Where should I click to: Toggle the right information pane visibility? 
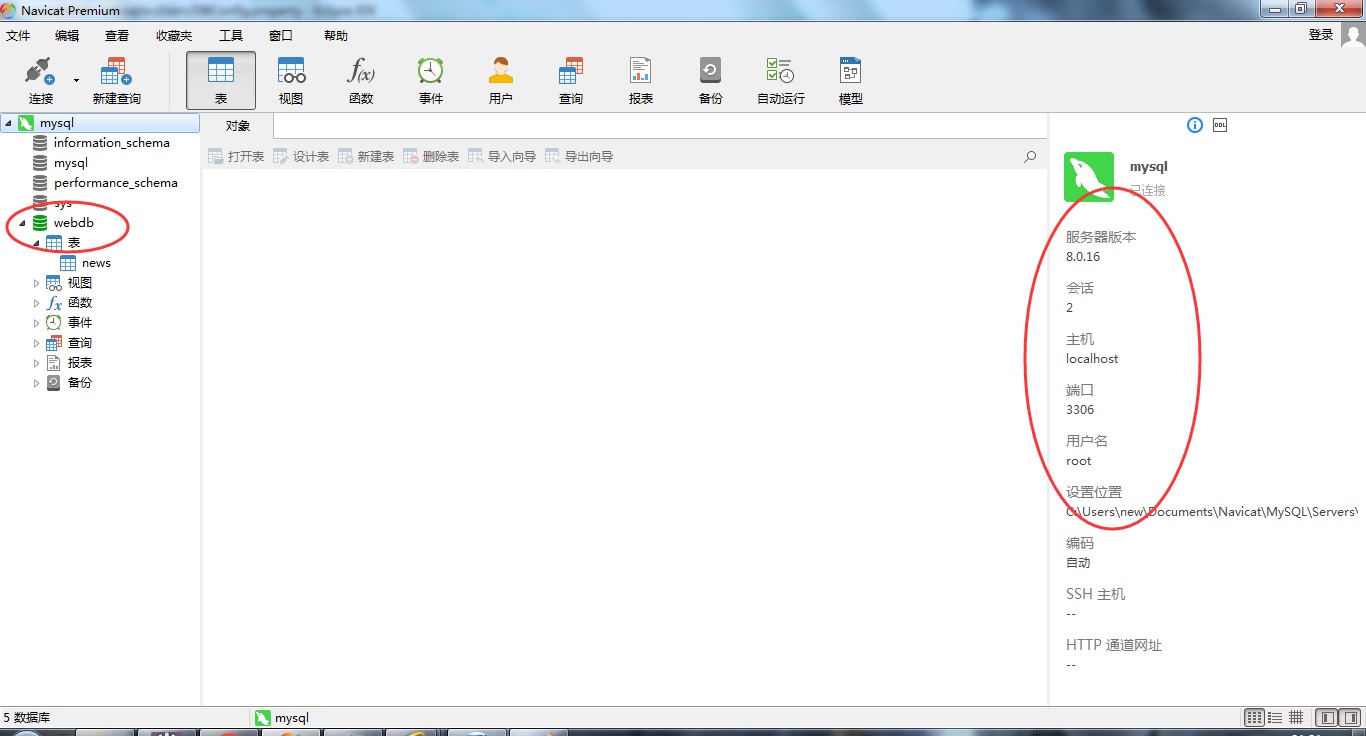[x=1350, y=717]
